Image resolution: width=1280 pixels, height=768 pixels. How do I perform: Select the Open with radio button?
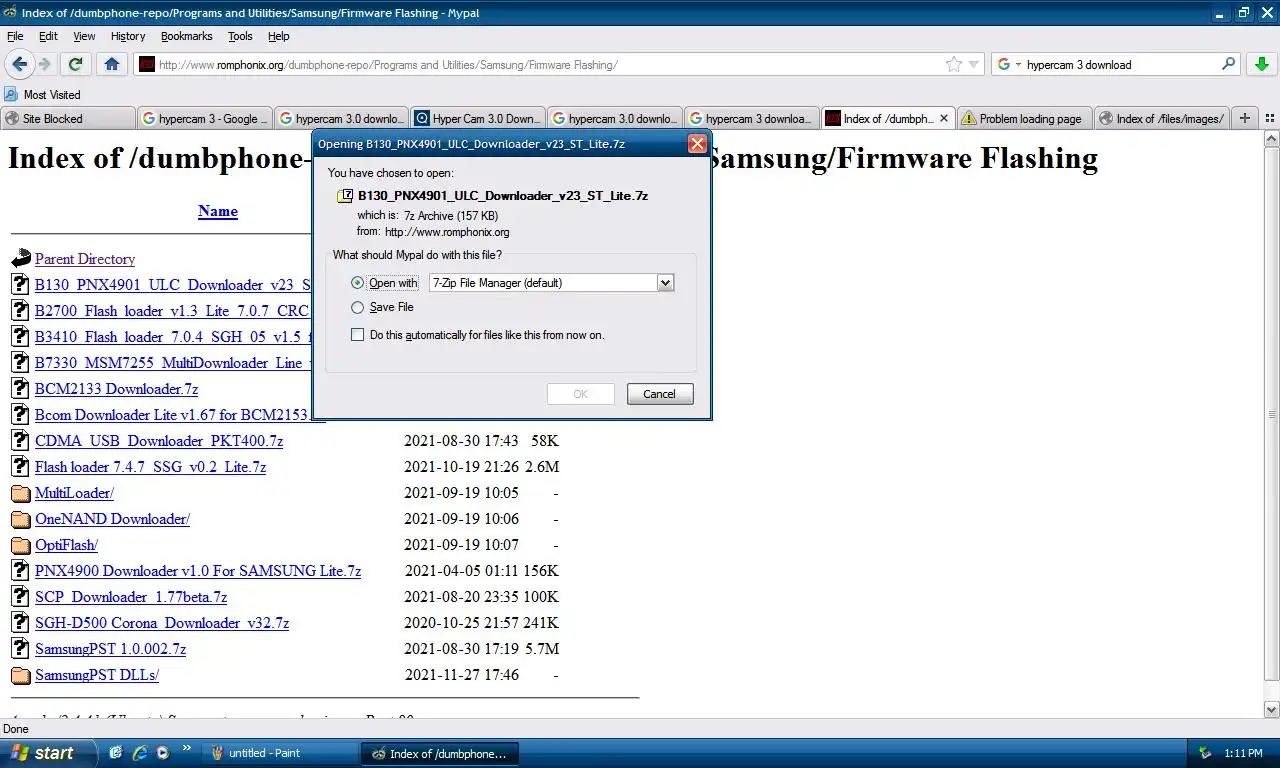358,283
